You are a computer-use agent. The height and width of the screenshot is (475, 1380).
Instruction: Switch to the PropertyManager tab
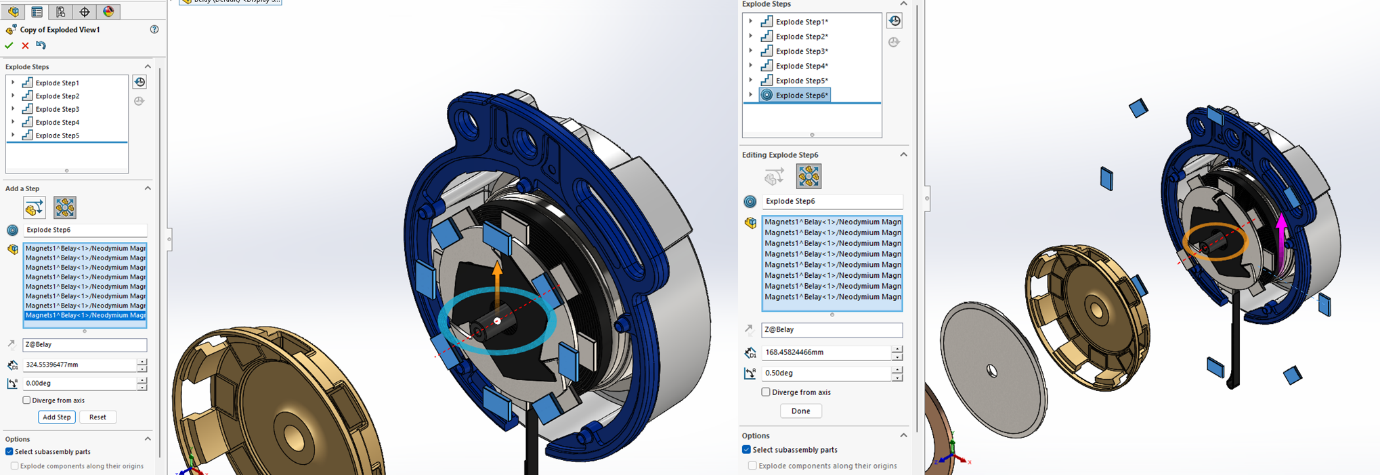tap(37, 12)
